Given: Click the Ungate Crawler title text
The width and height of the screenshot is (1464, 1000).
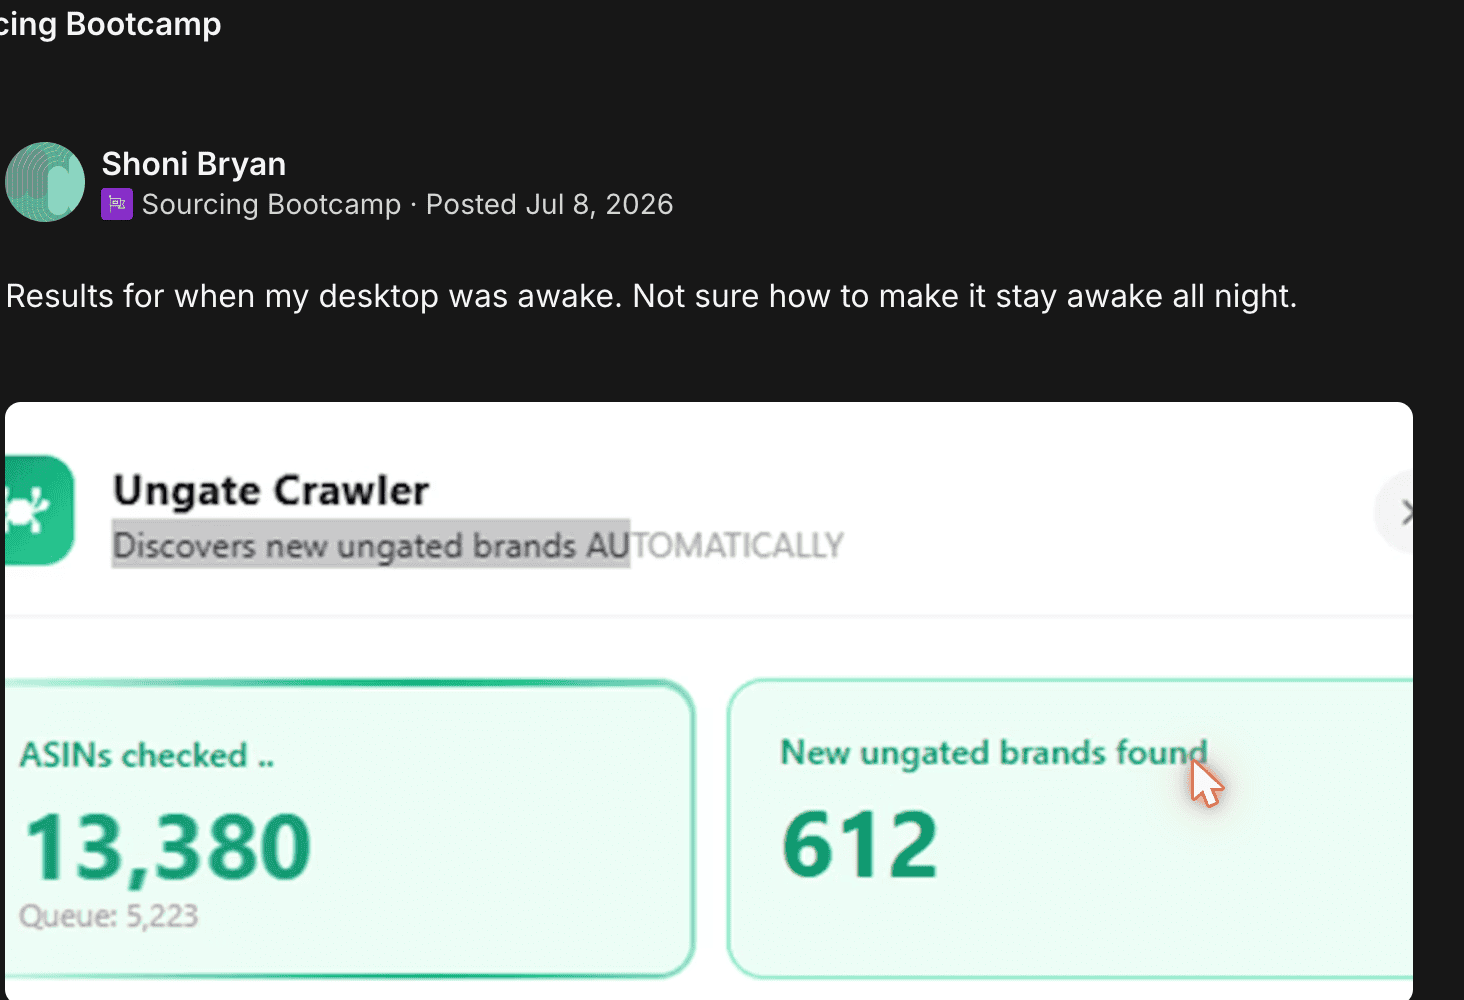Looking at the screenshot, I should pyautogui.click(x=271, y=490).
